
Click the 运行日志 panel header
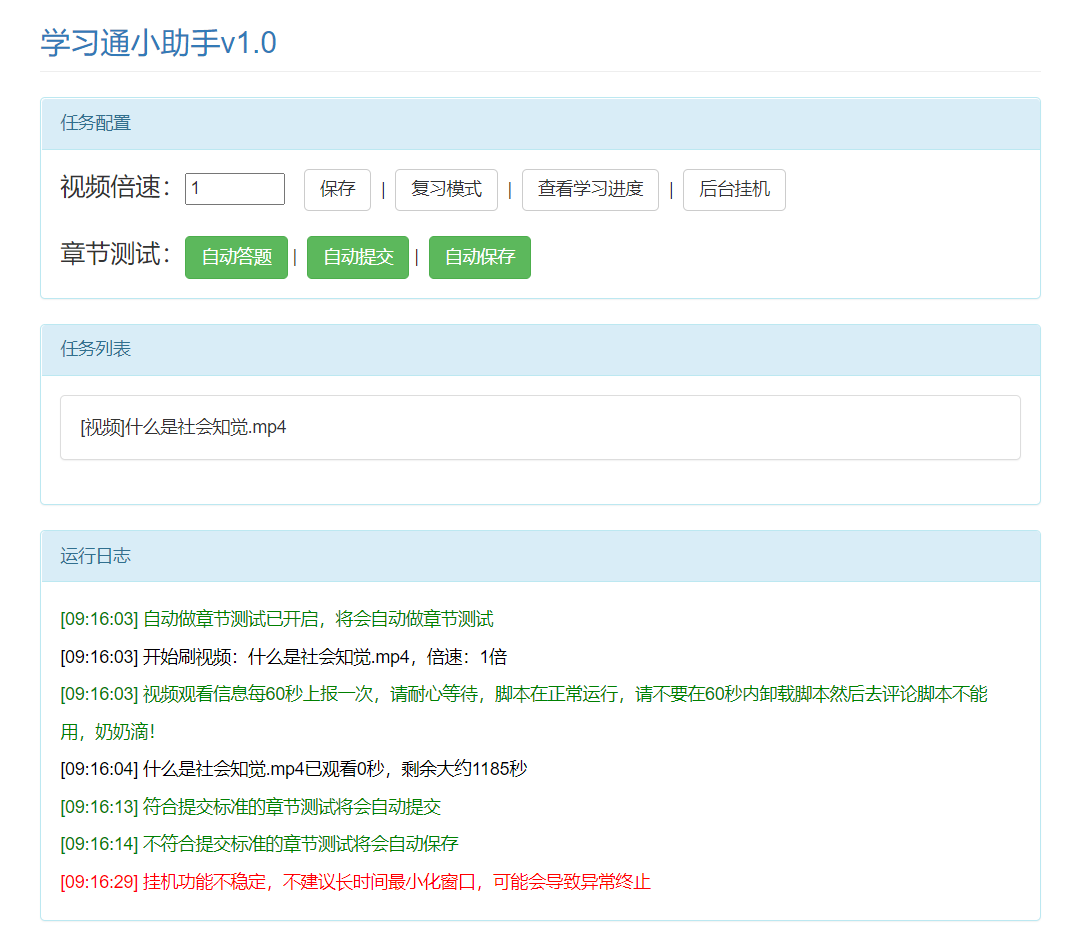540,556
